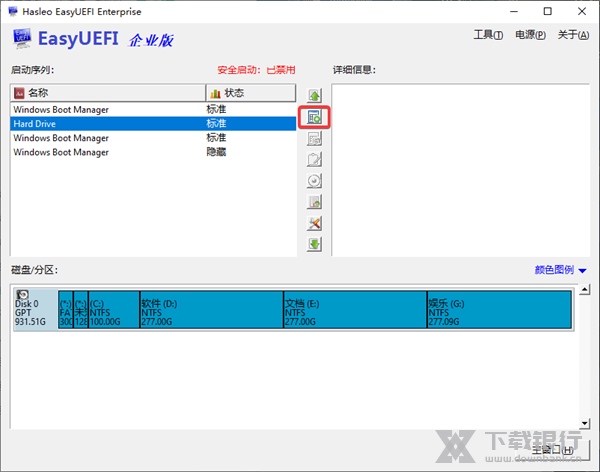Click the edit entry pencil-and-page icon
This screenshot has height=472, width=600.
click(314, 160)
